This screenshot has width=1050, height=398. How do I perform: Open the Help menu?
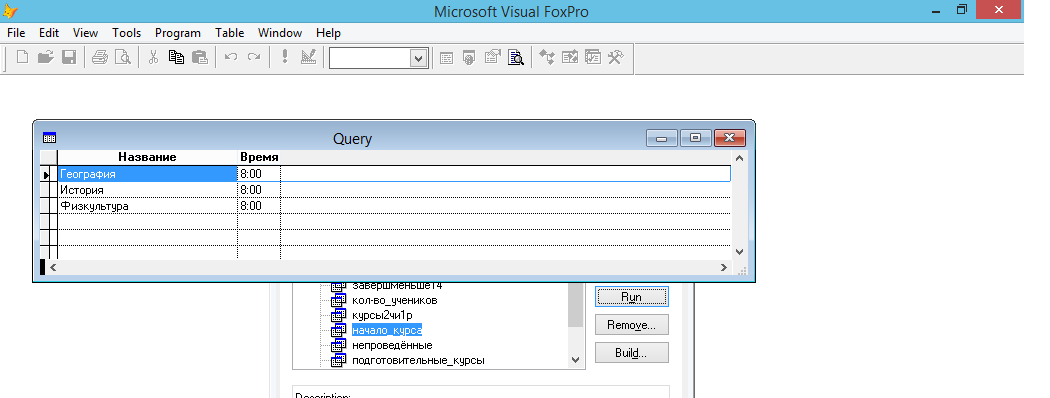pyautogui.click(x=328, y=33)
